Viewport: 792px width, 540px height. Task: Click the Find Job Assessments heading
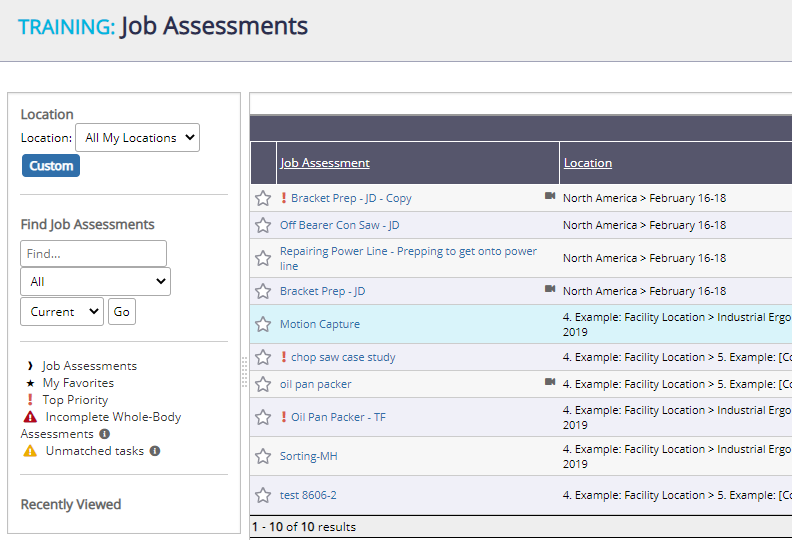click(87, 224)
